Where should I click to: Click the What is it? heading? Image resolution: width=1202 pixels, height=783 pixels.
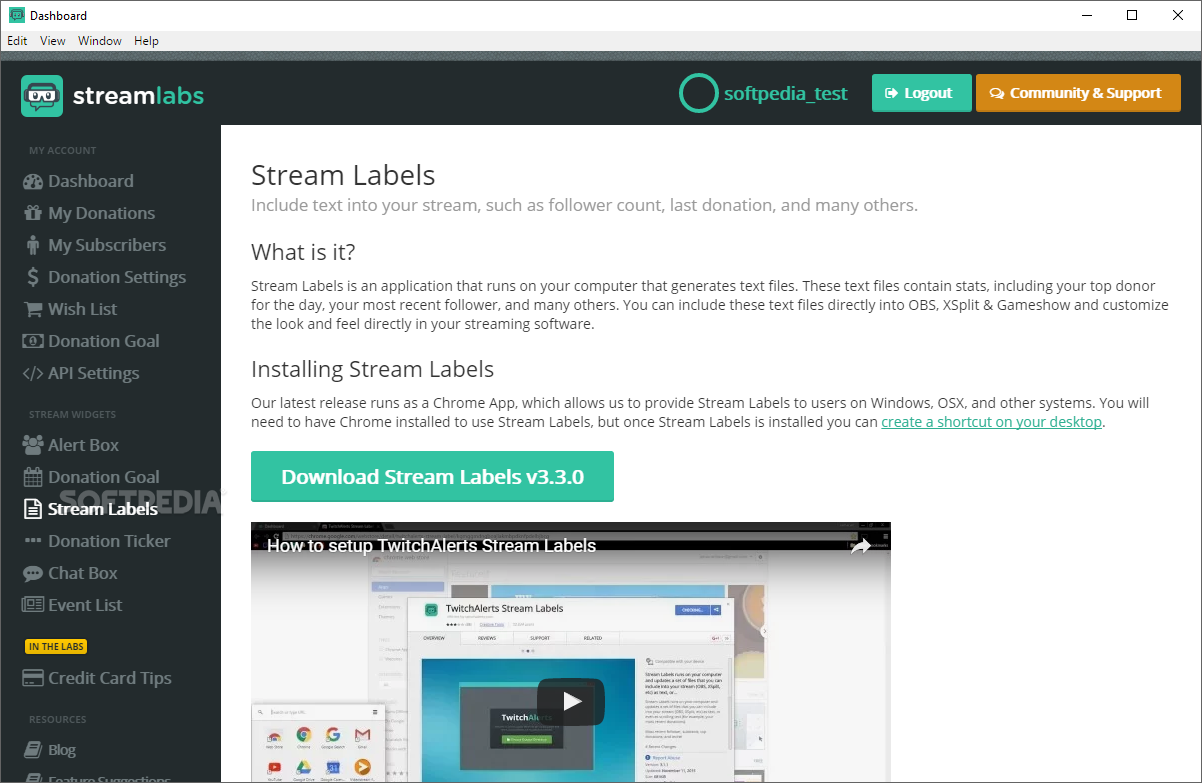tap(303, 251)
